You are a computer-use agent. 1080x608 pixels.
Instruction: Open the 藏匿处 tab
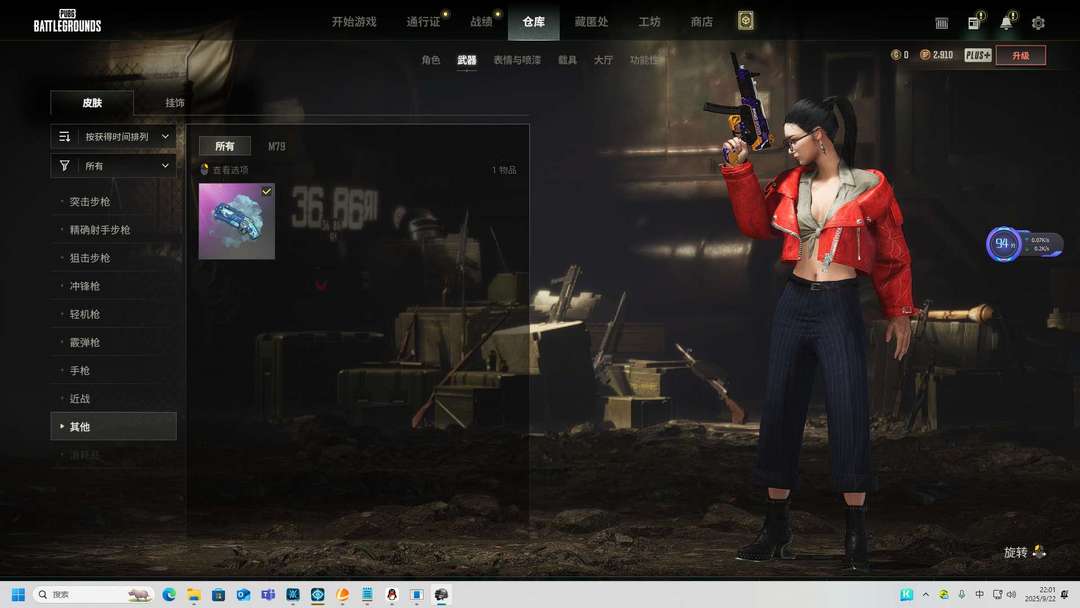[x=591, y=22]
